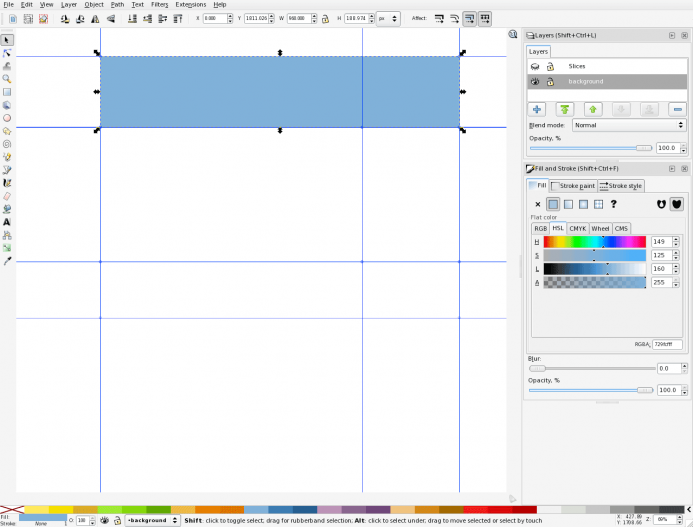Screen dimensions: 693x527
Task: Adjust the Hue color slider
Action: point(595,242)
